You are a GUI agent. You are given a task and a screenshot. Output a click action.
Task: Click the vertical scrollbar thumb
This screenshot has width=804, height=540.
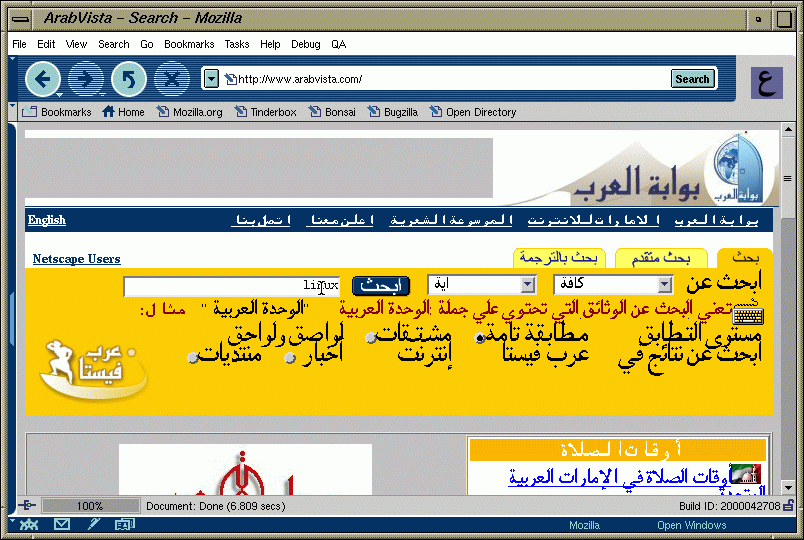point(788,178)
